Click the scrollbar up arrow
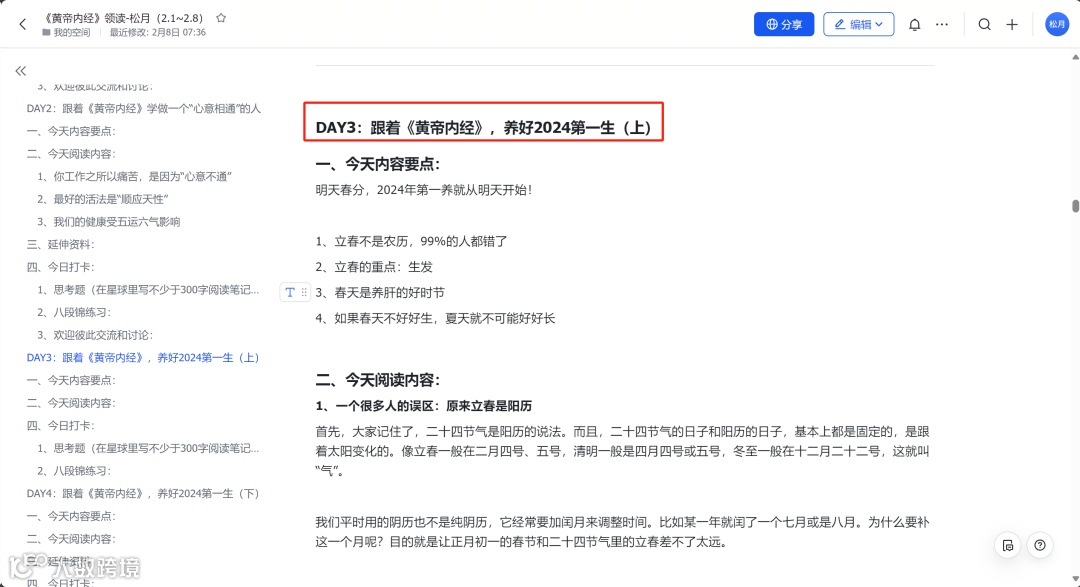Viewport: 1080px width, 587px height. click(1074, 57)
